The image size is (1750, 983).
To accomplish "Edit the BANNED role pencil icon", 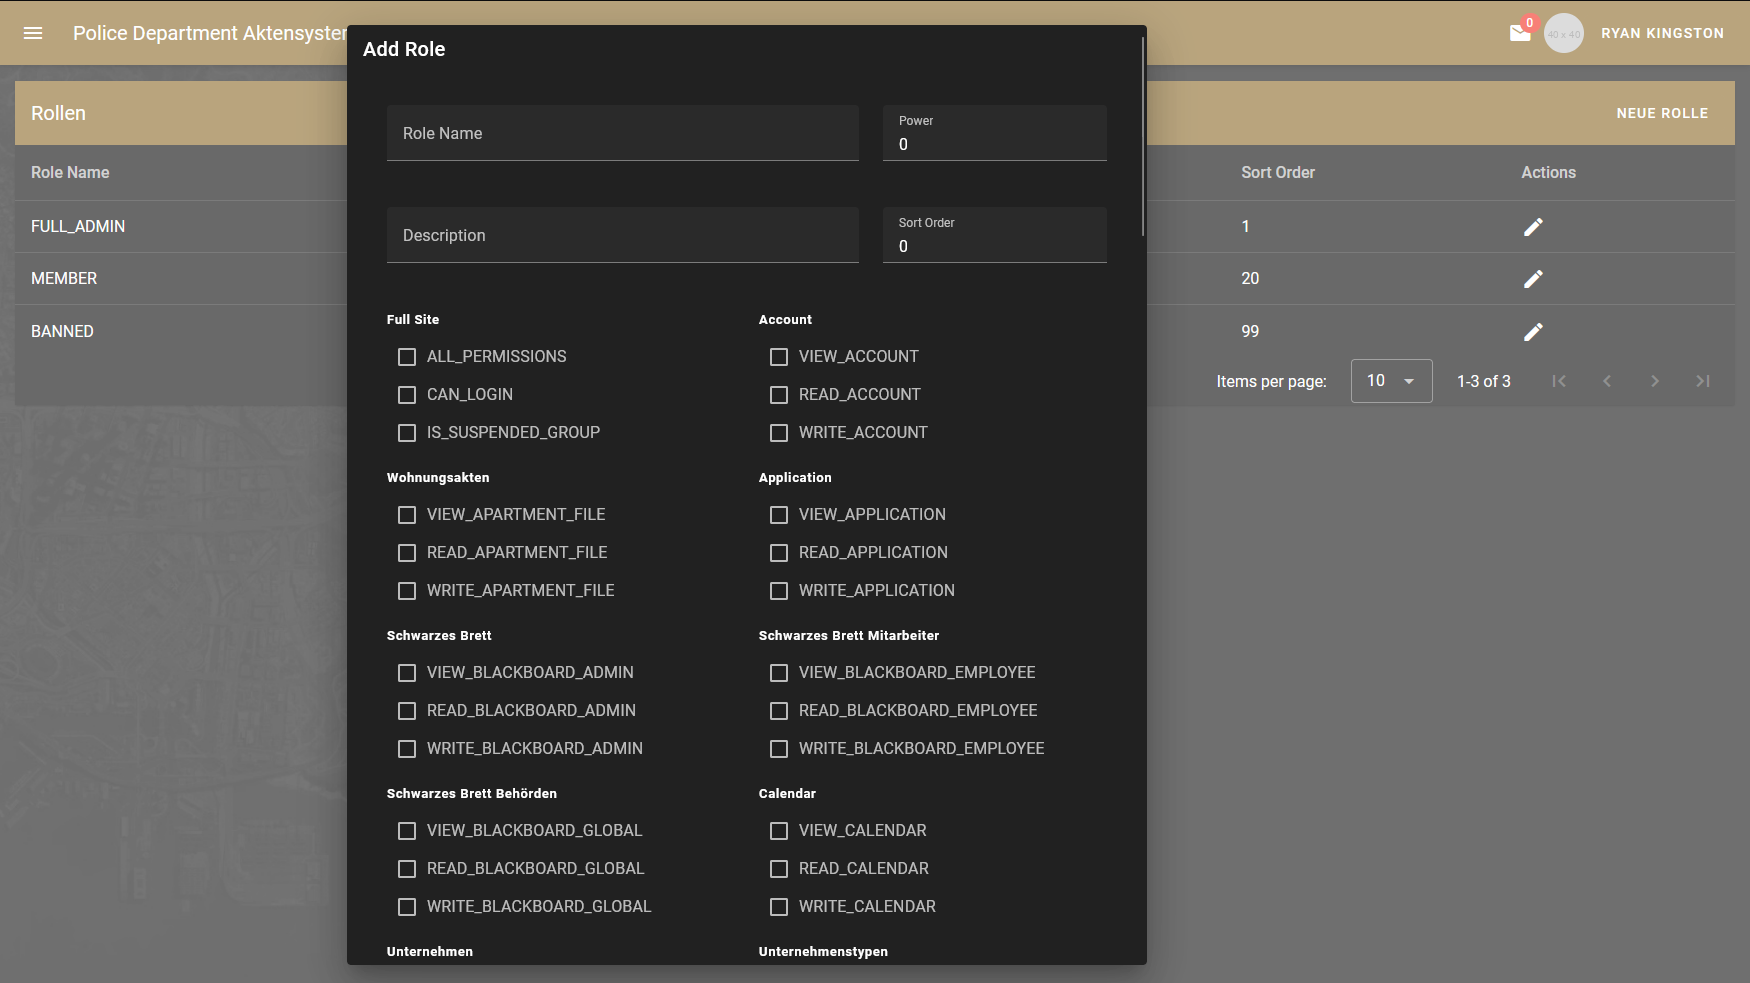I will (x=1533, y=332).
